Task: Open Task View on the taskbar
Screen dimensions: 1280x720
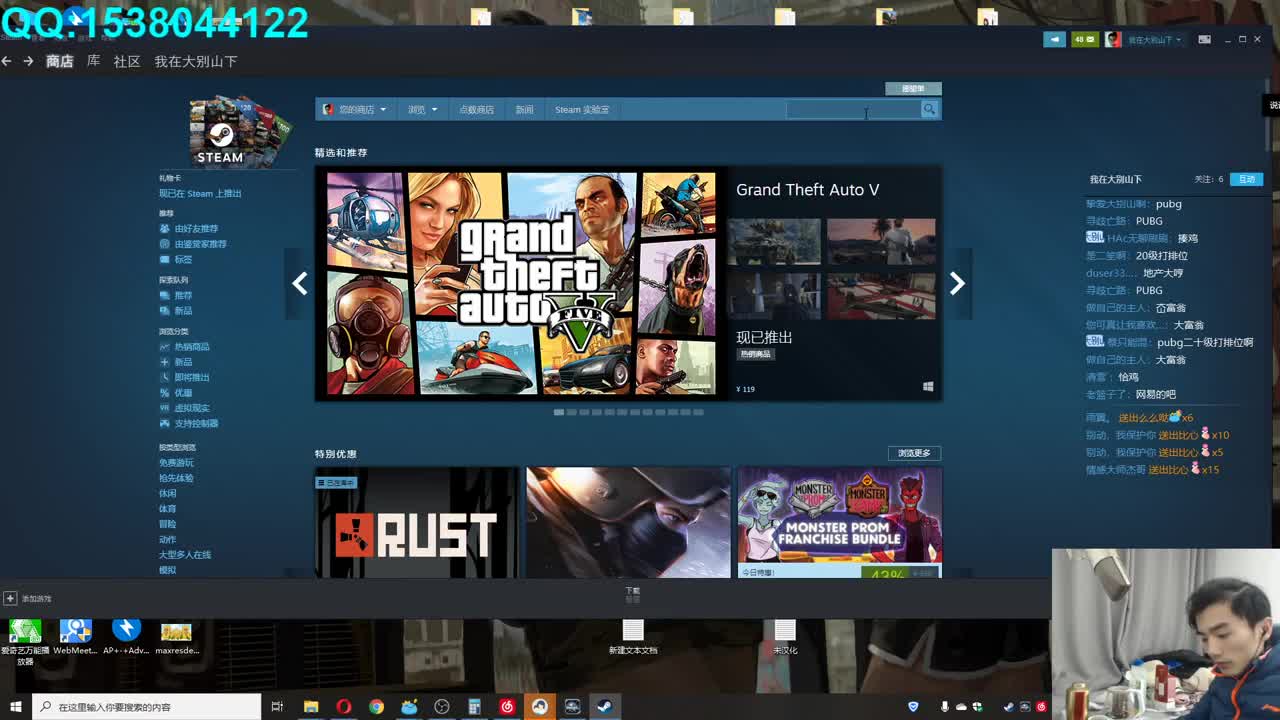Action: (x=277, y=707)
